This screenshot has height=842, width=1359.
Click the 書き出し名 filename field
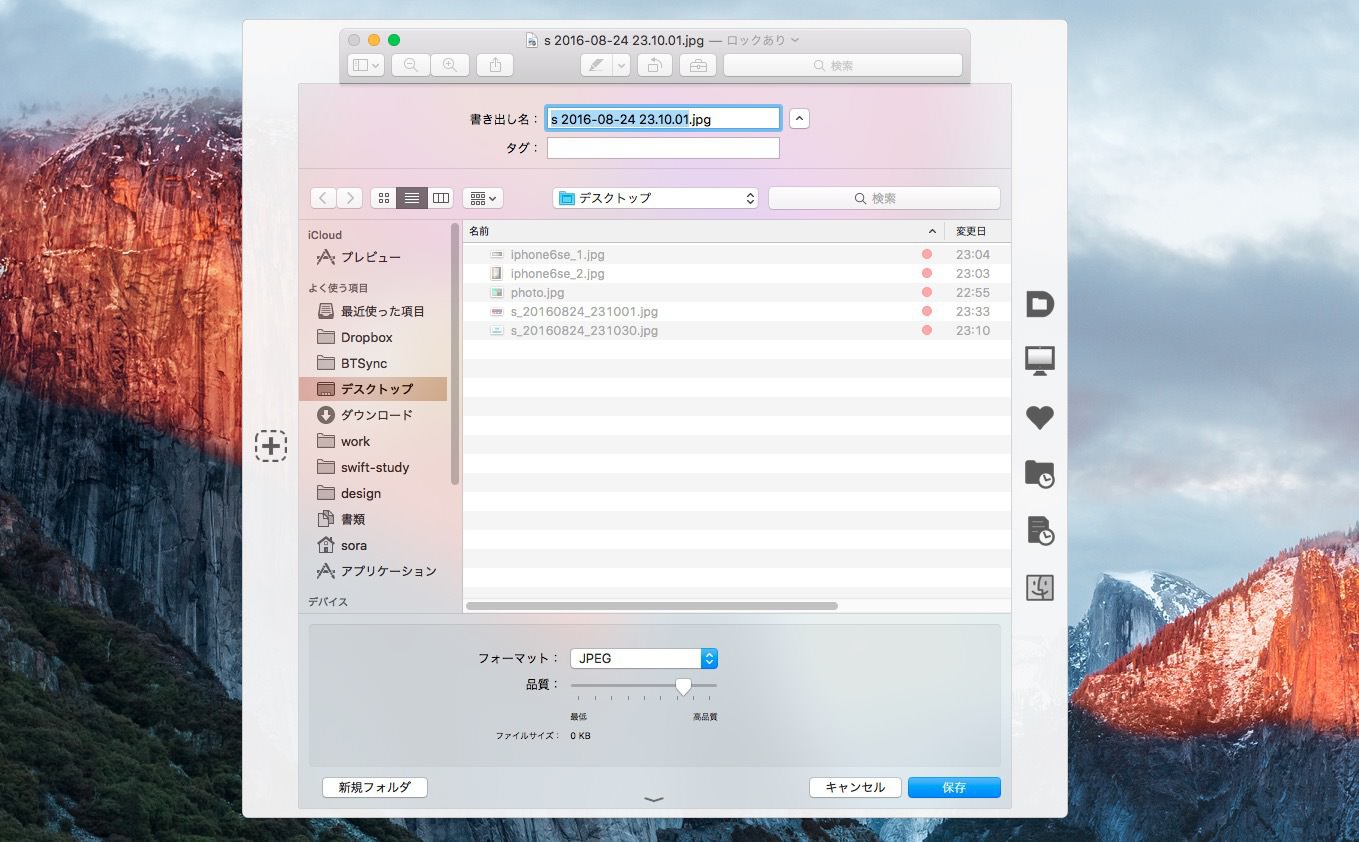[x=663, y=118]
